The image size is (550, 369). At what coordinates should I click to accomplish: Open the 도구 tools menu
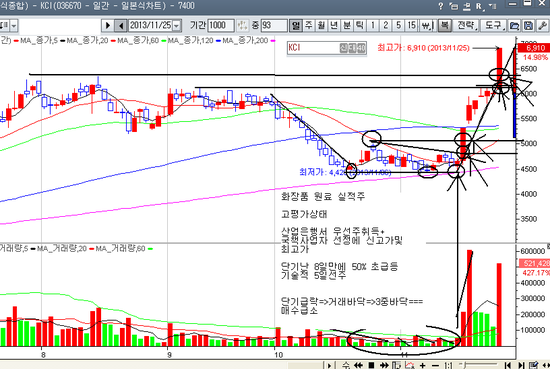coord(494,26)
